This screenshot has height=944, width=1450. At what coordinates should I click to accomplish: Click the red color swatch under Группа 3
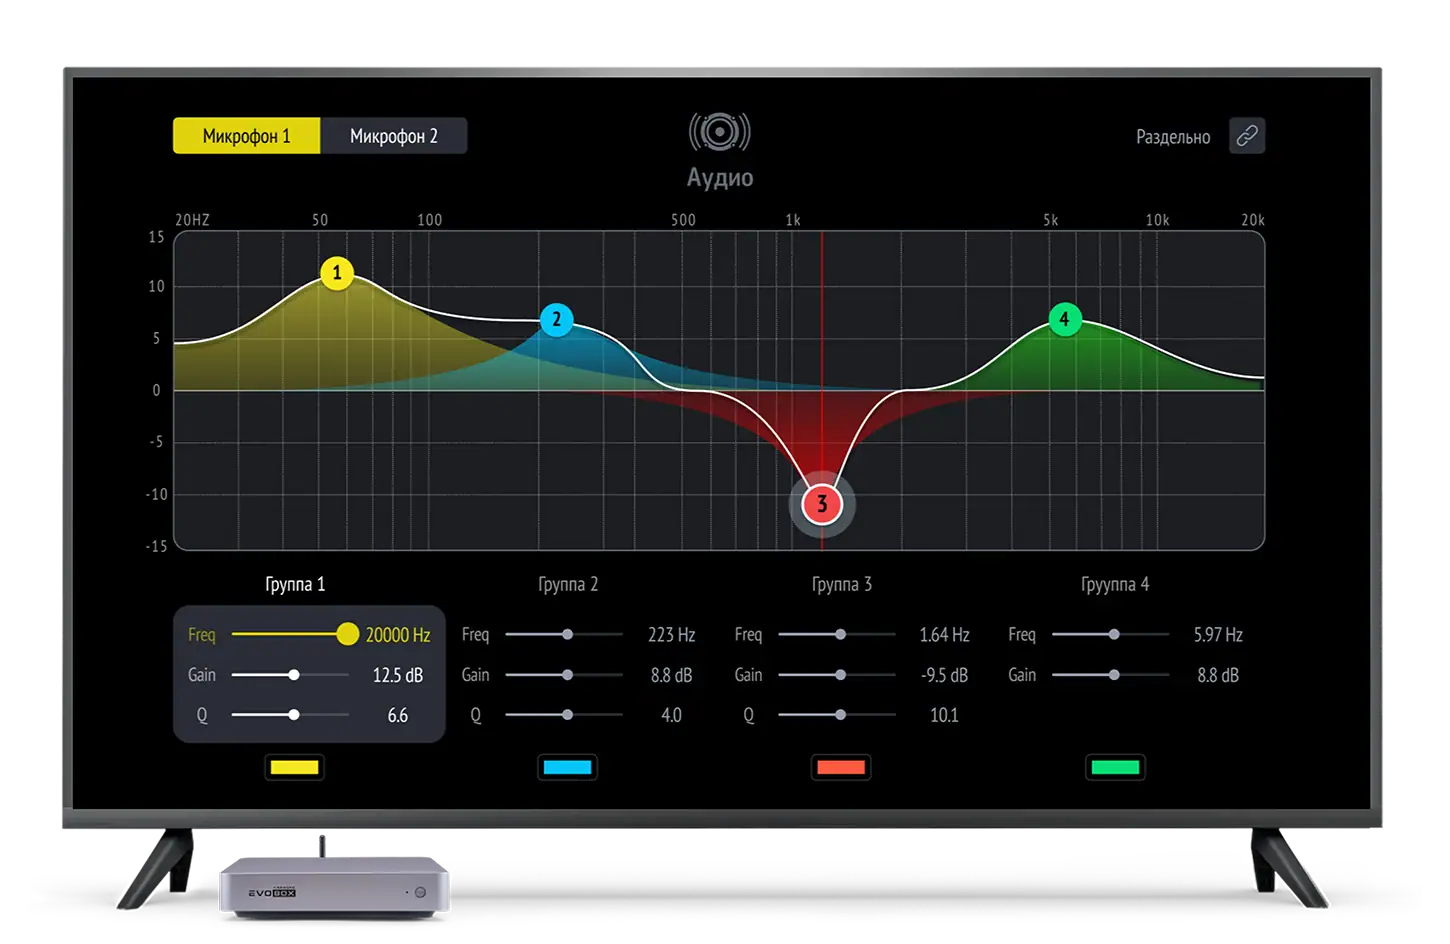[x=840, y=767]
